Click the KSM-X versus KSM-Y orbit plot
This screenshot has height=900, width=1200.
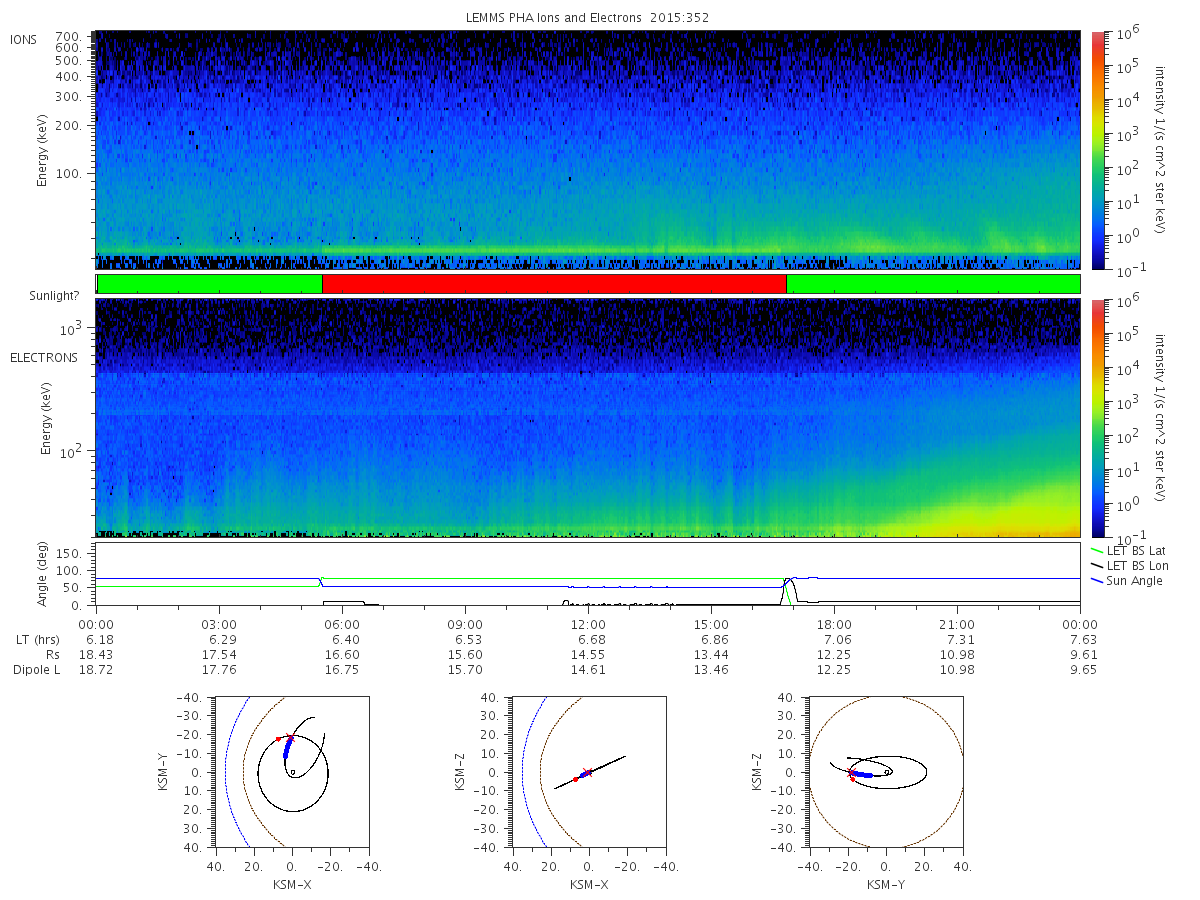291,772
